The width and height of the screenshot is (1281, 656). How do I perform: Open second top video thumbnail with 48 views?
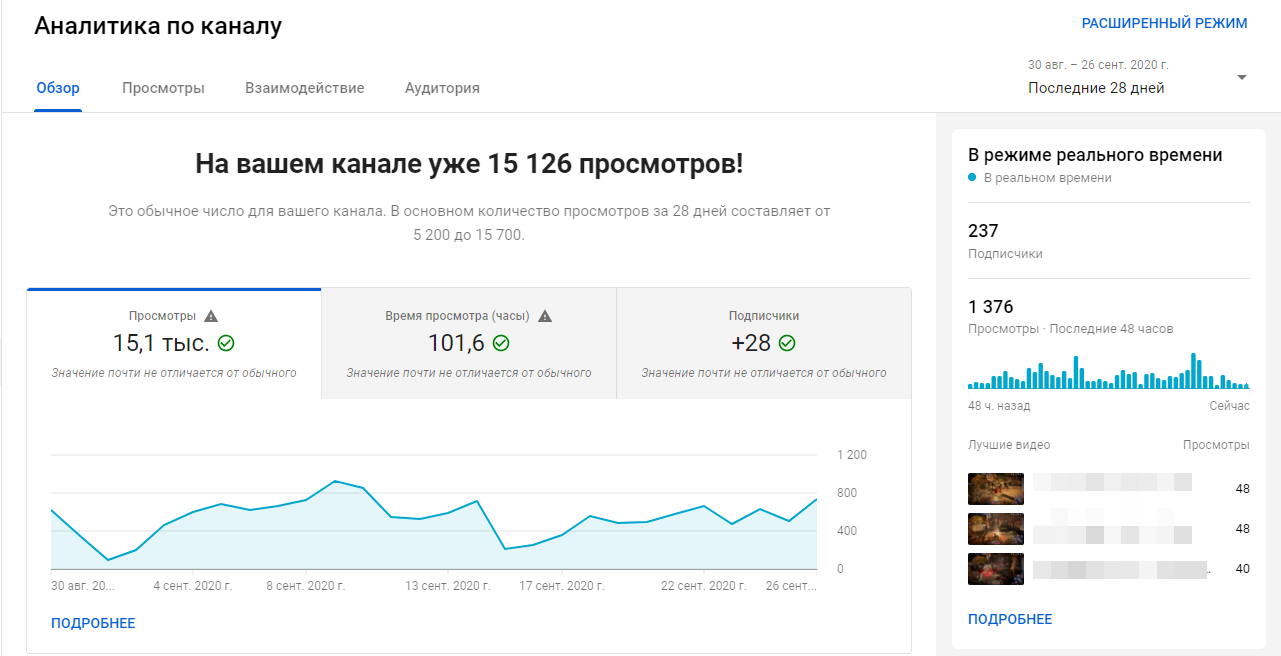996,529
